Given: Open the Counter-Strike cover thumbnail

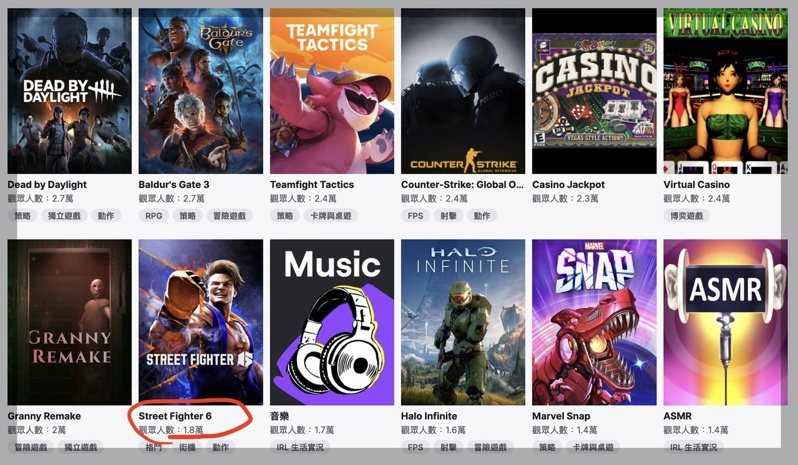Looking at the screenshot, I should [463, 91].
